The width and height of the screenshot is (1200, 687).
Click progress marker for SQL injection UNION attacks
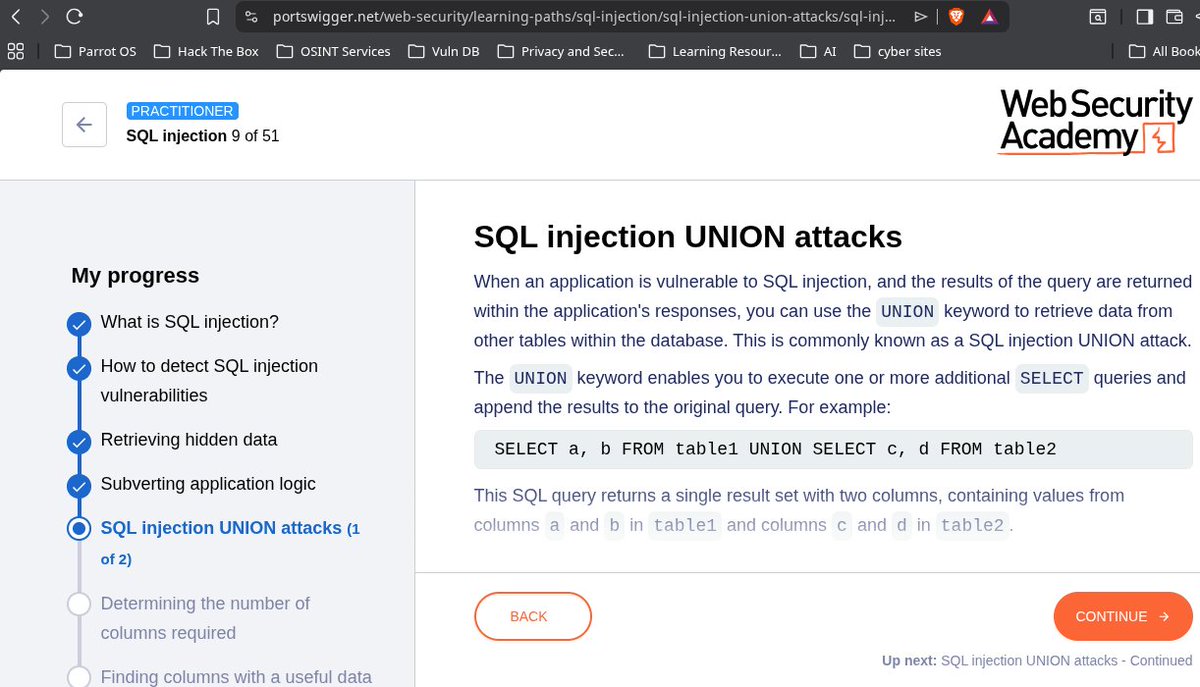point(79,529)
